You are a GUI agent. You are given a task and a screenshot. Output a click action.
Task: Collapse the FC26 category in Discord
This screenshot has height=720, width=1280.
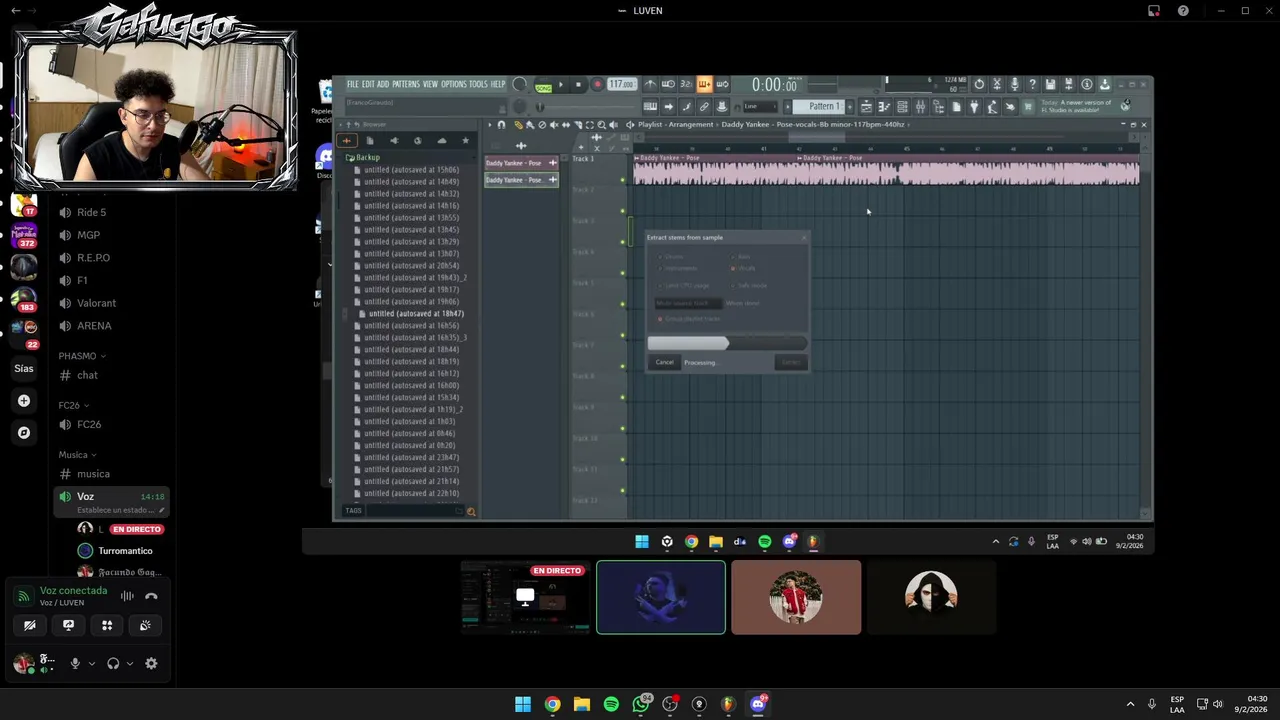click(x=73, y=405)
